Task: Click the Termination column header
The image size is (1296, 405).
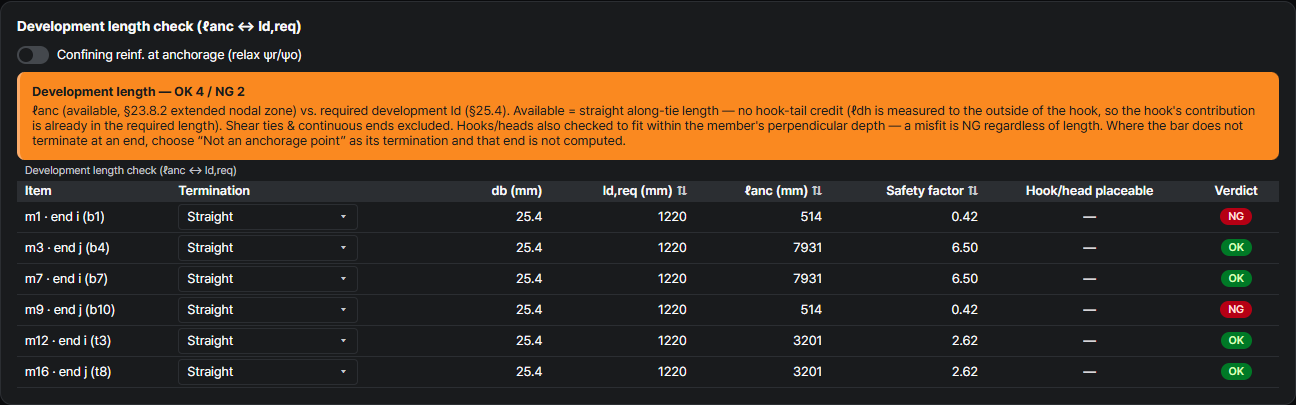Action: (x=214, y=190)
